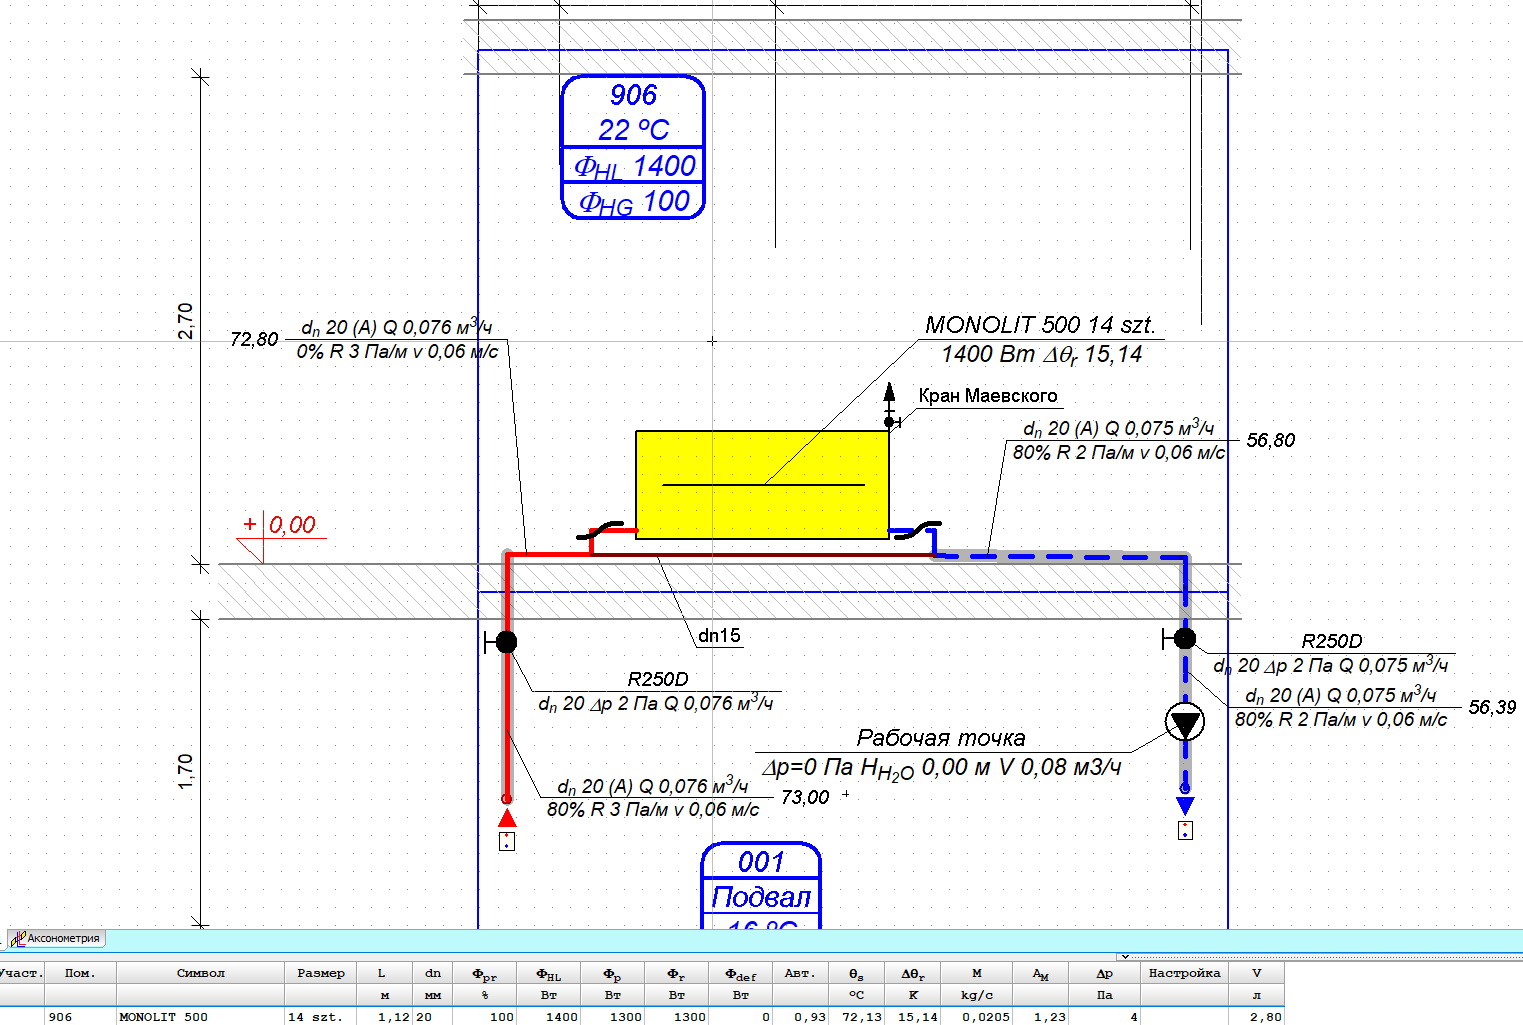Select room label 906 box
Image resolution: width=1523 pixels, height=1025 pixels.
click(633, 147)
